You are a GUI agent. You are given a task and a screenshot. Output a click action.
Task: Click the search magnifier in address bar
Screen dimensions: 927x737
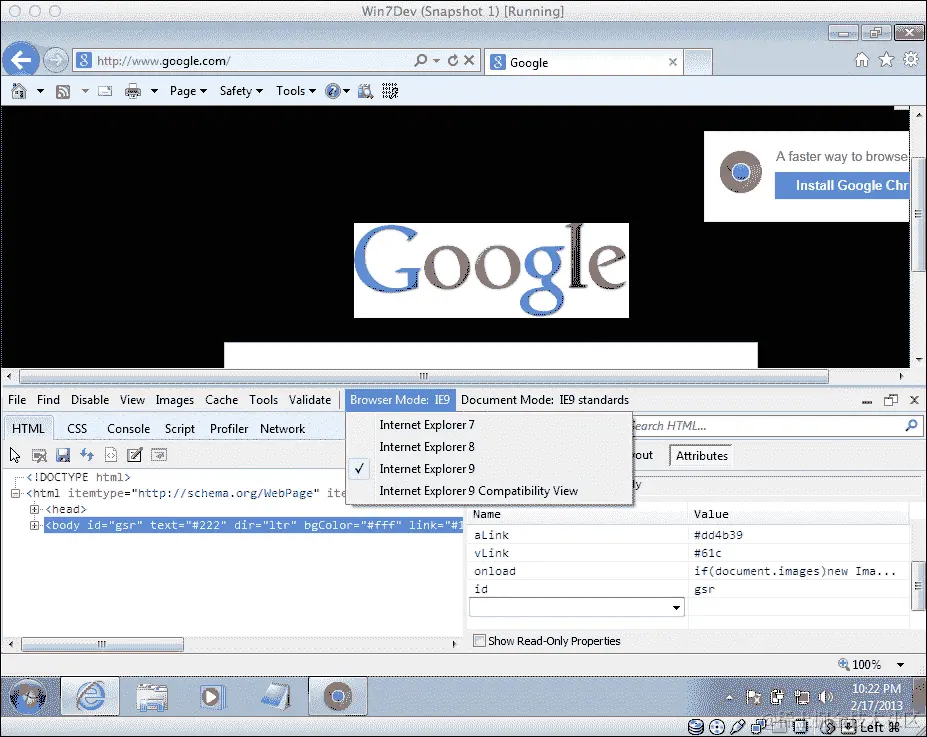[x=420, y=60]
